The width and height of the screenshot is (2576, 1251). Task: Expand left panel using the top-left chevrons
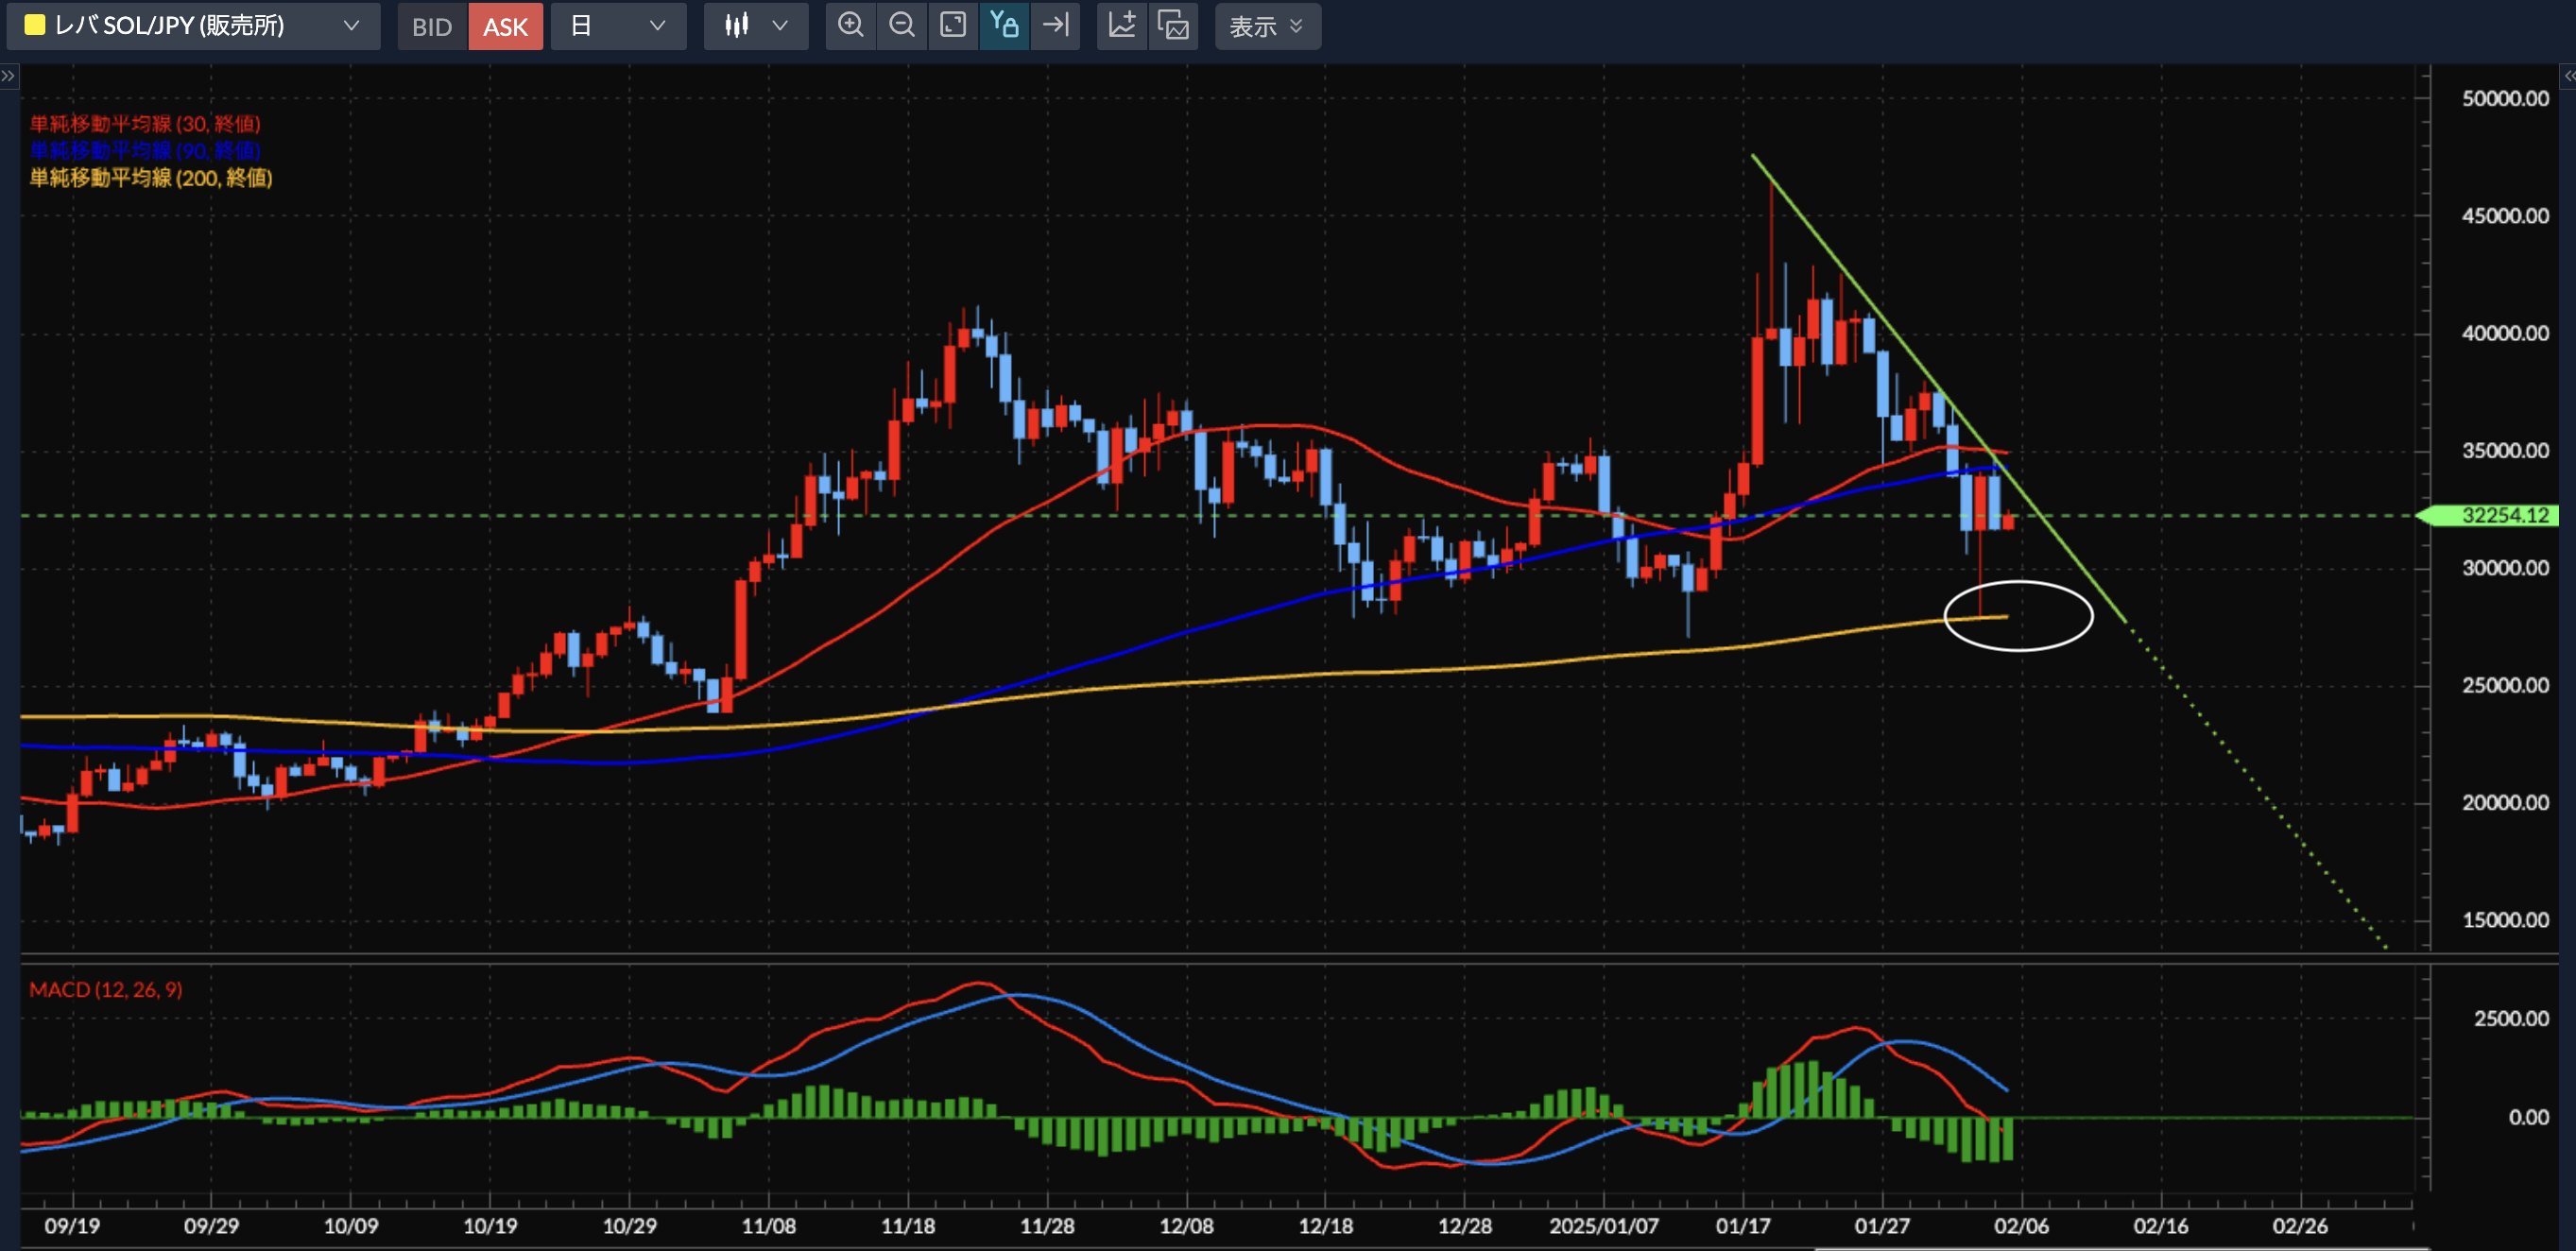(8, 76)
